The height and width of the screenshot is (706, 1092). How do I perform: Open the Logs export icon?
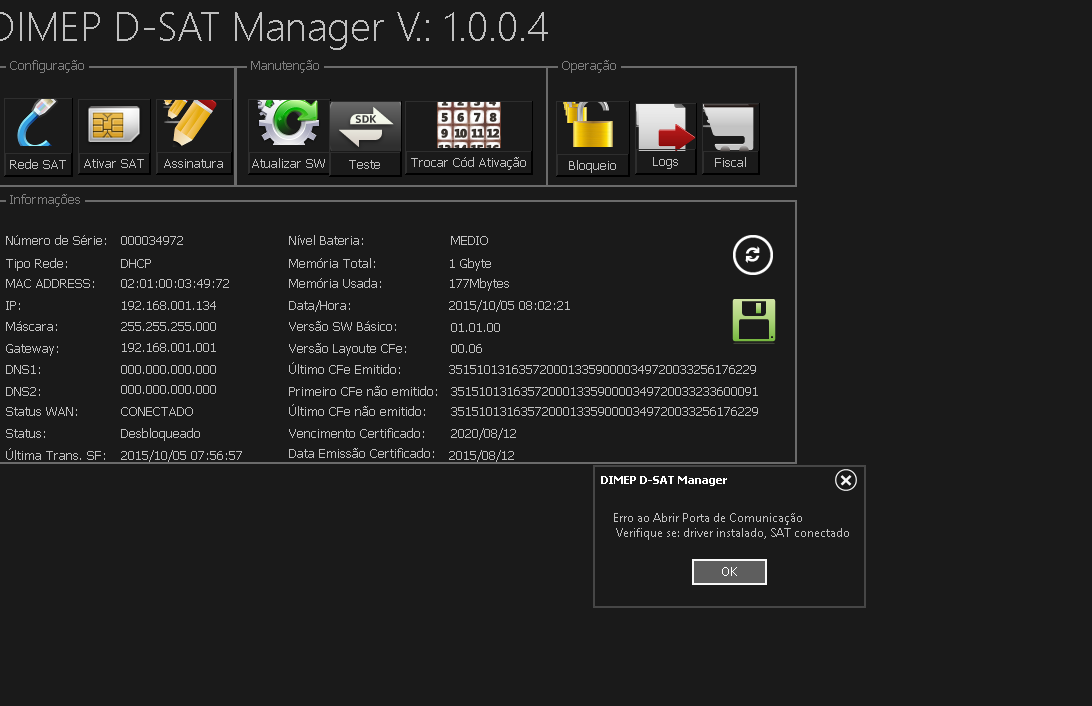pos(665,138)
